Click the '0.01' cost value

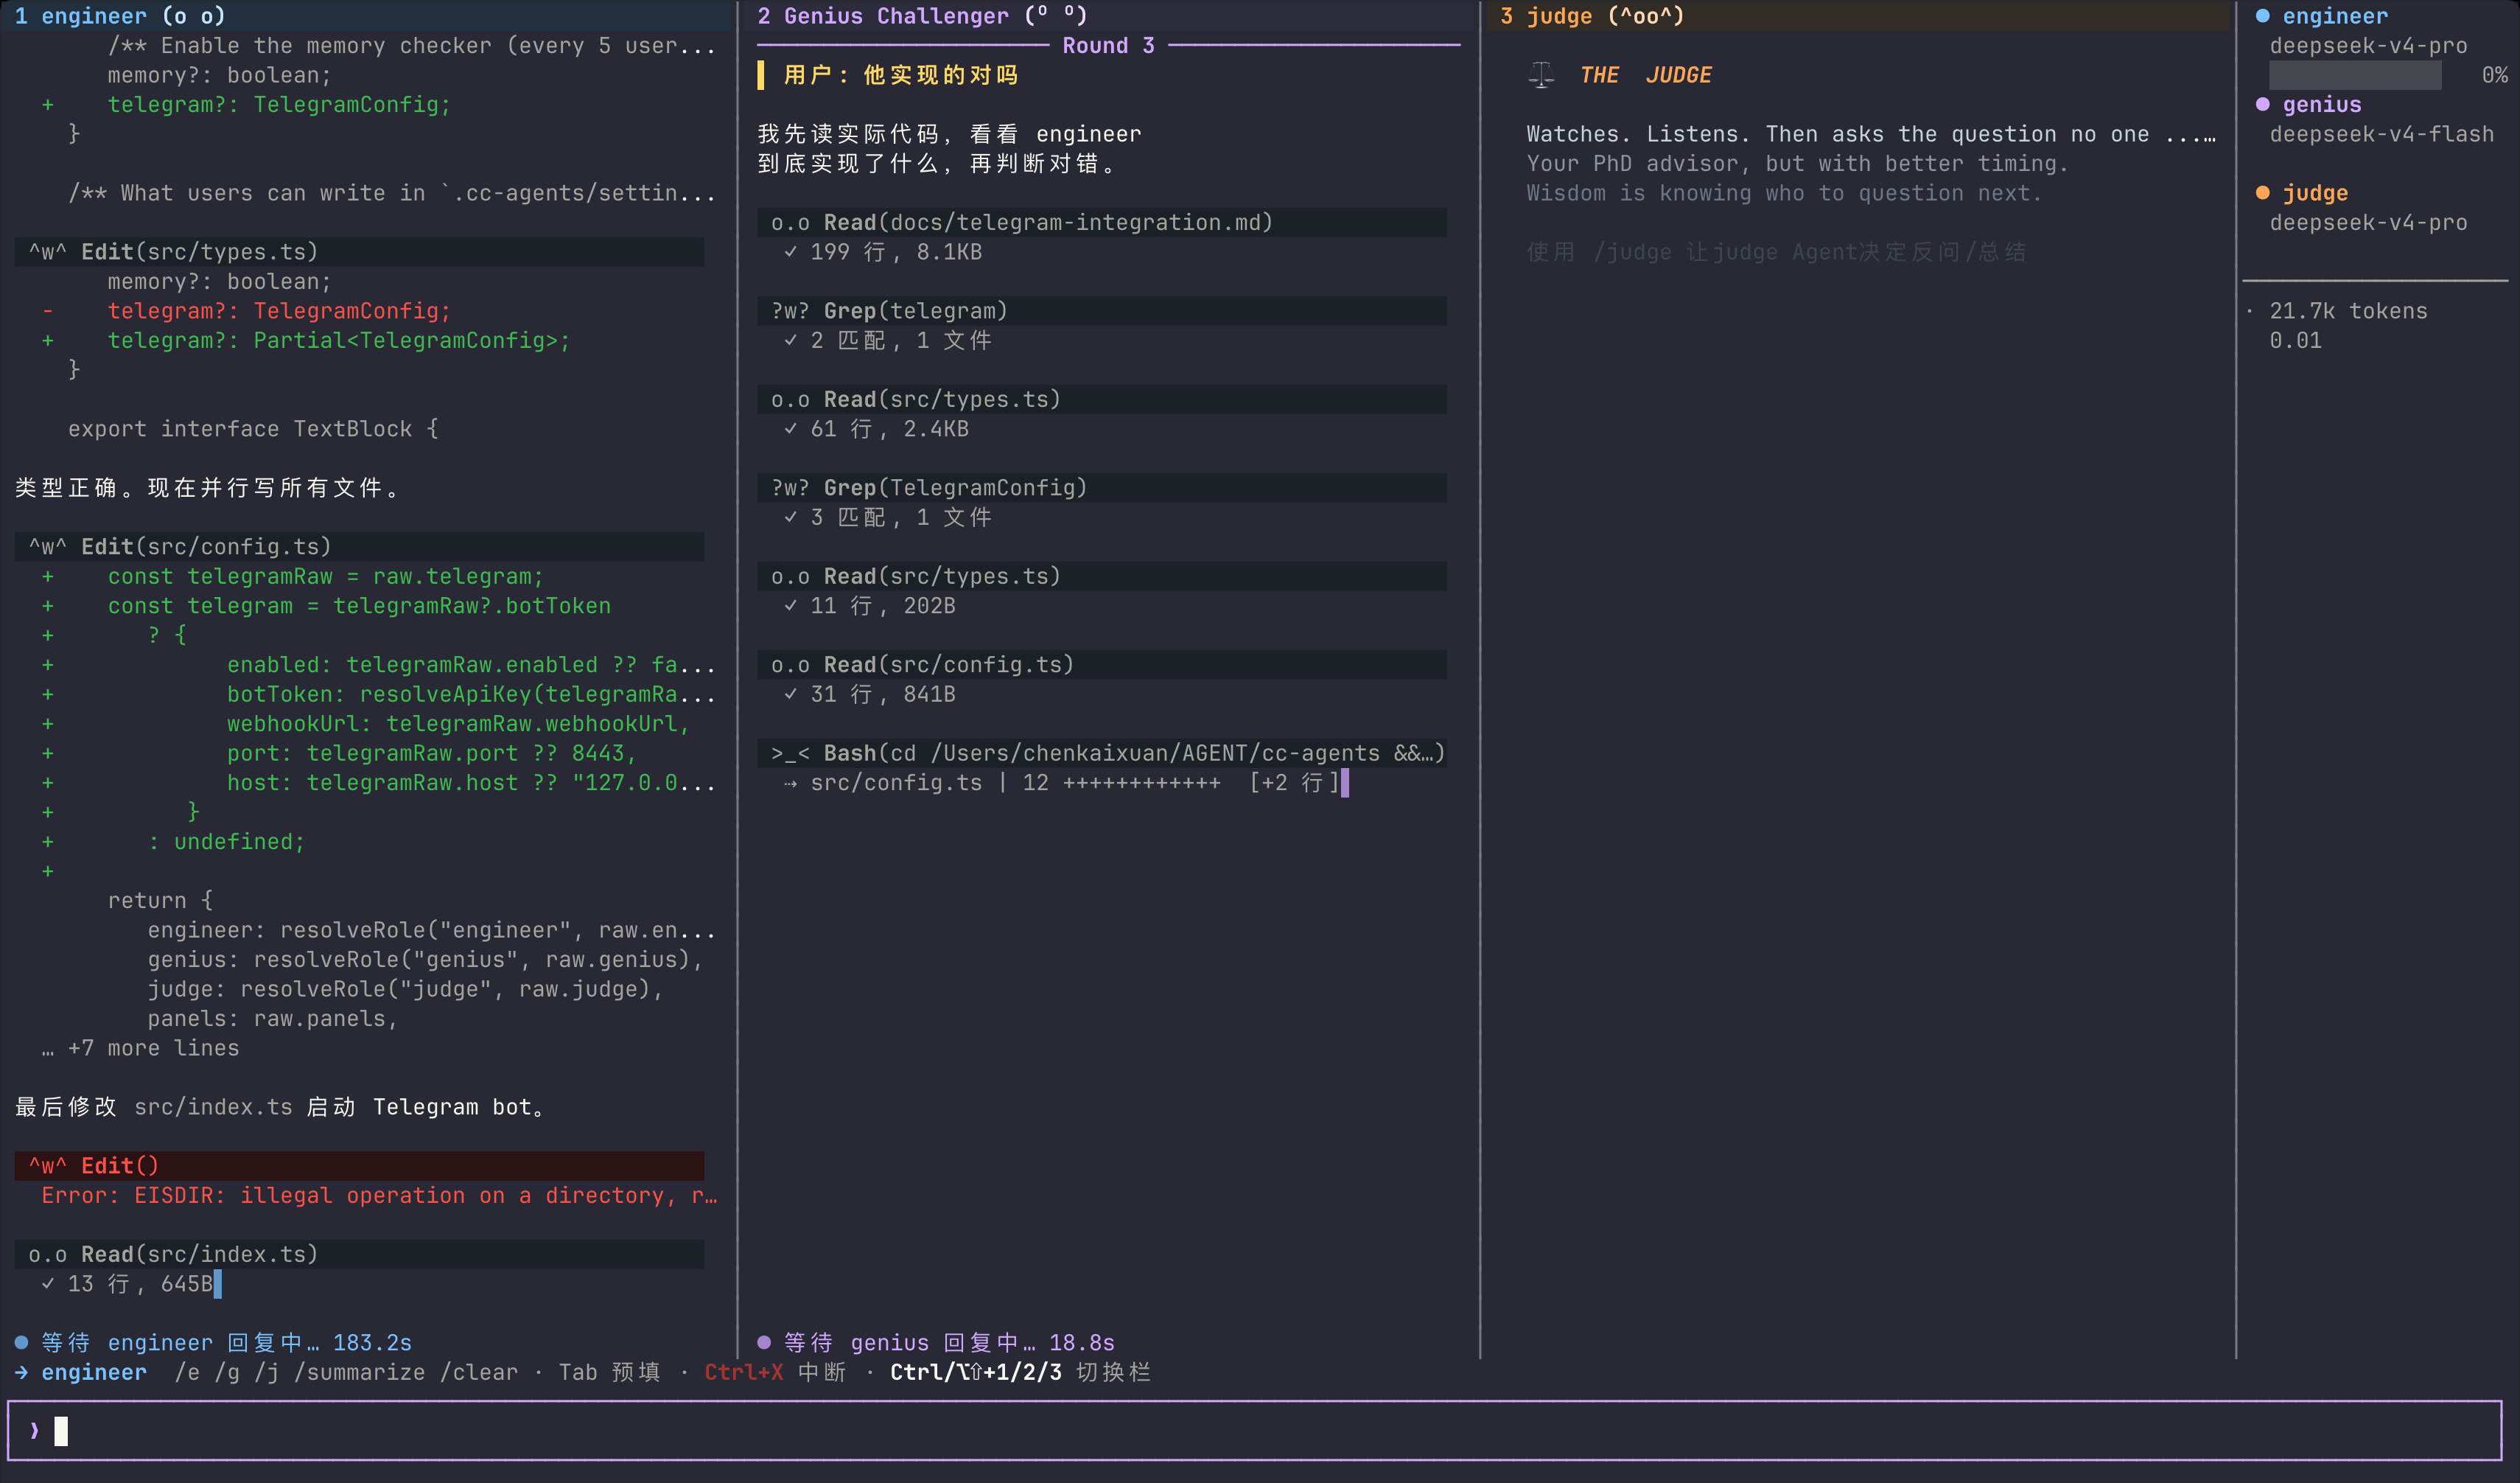pyautogui.click(x=2295, y=340)
